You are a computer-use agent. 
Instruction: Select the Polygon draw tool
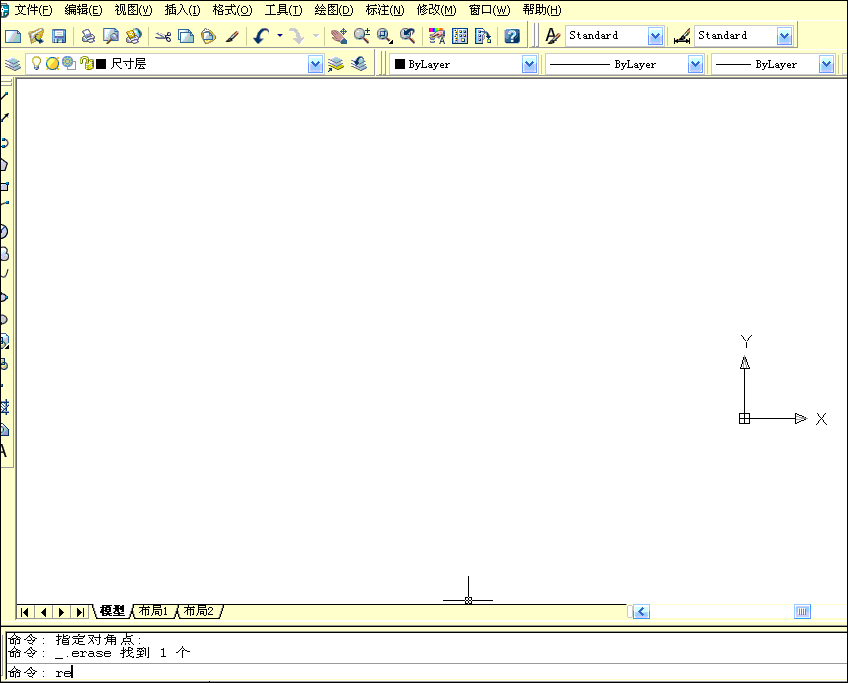[x=4, y=165]
